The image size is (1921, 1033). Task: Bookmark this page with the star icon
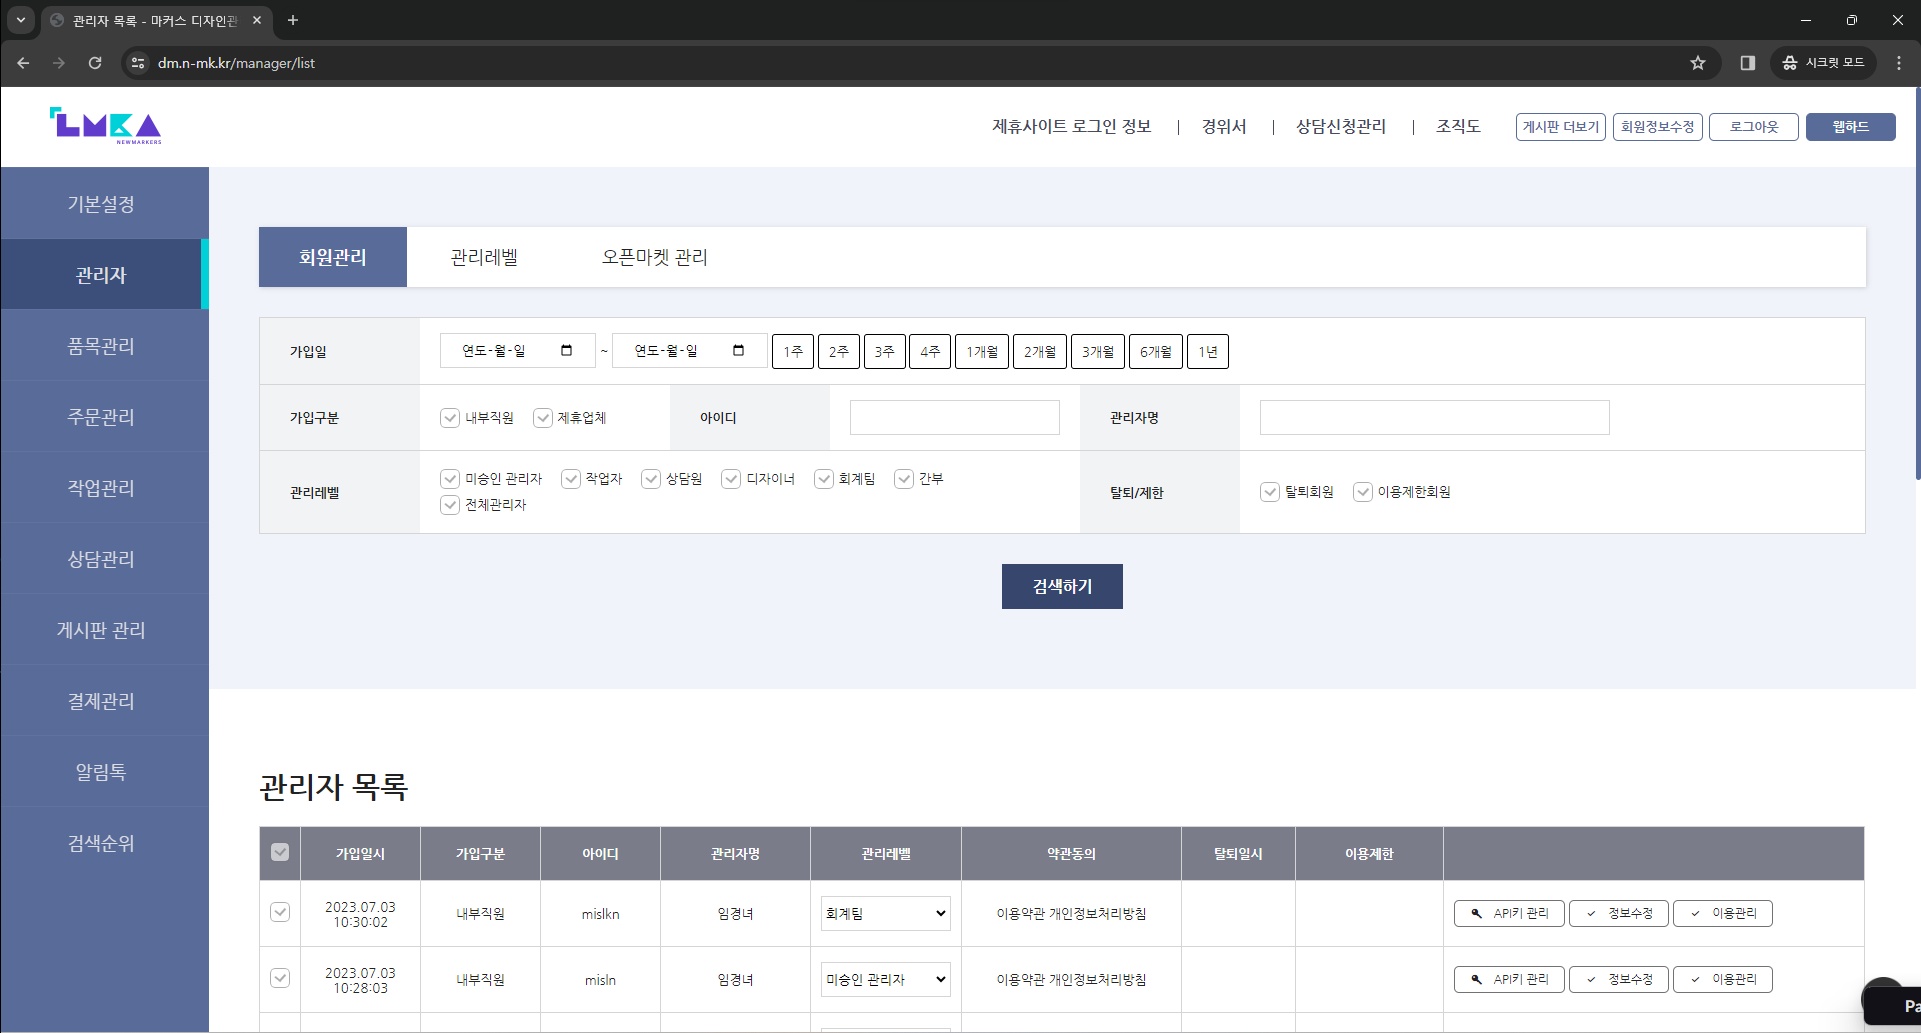(x=1698, y=63)
